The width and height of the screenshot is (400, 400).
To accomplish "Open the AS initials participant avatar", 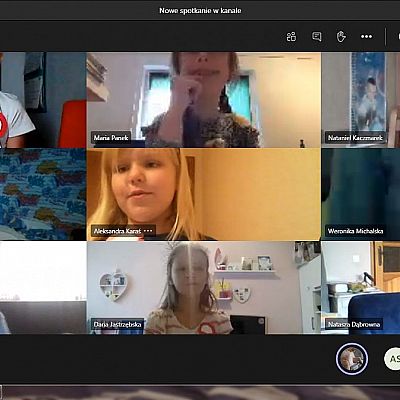I will coord(393,359).
